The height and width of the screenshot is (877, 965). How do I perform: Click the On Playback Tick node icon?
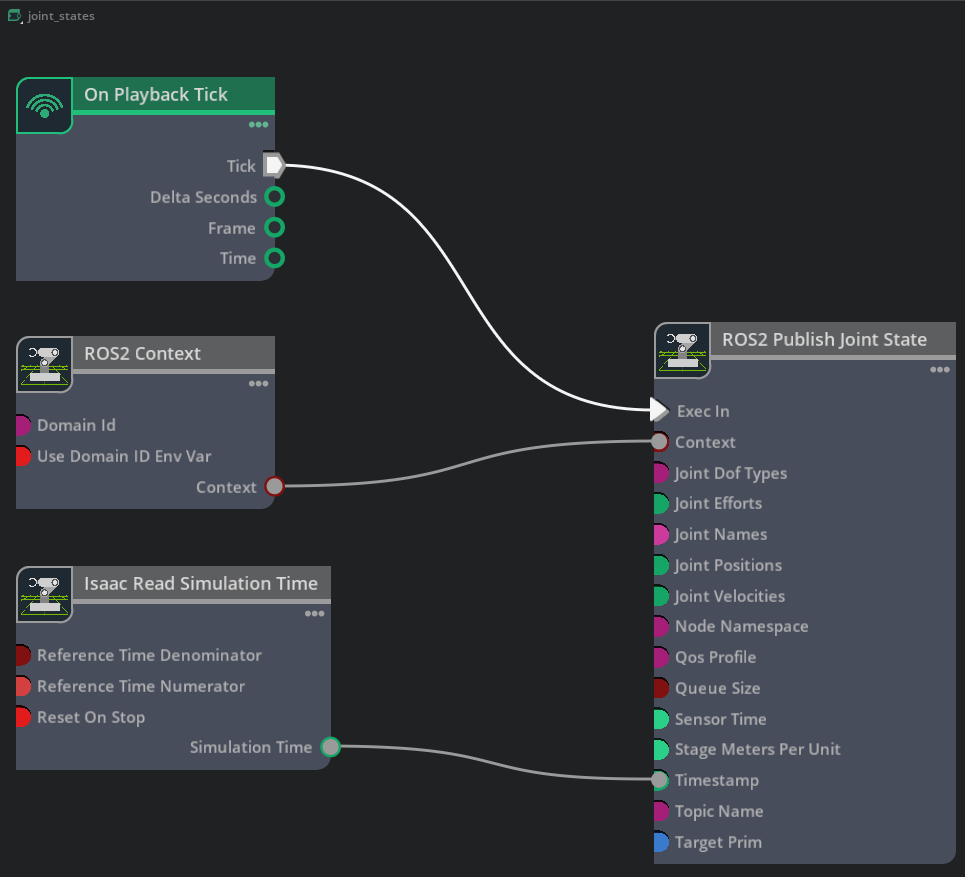[44, 105]
